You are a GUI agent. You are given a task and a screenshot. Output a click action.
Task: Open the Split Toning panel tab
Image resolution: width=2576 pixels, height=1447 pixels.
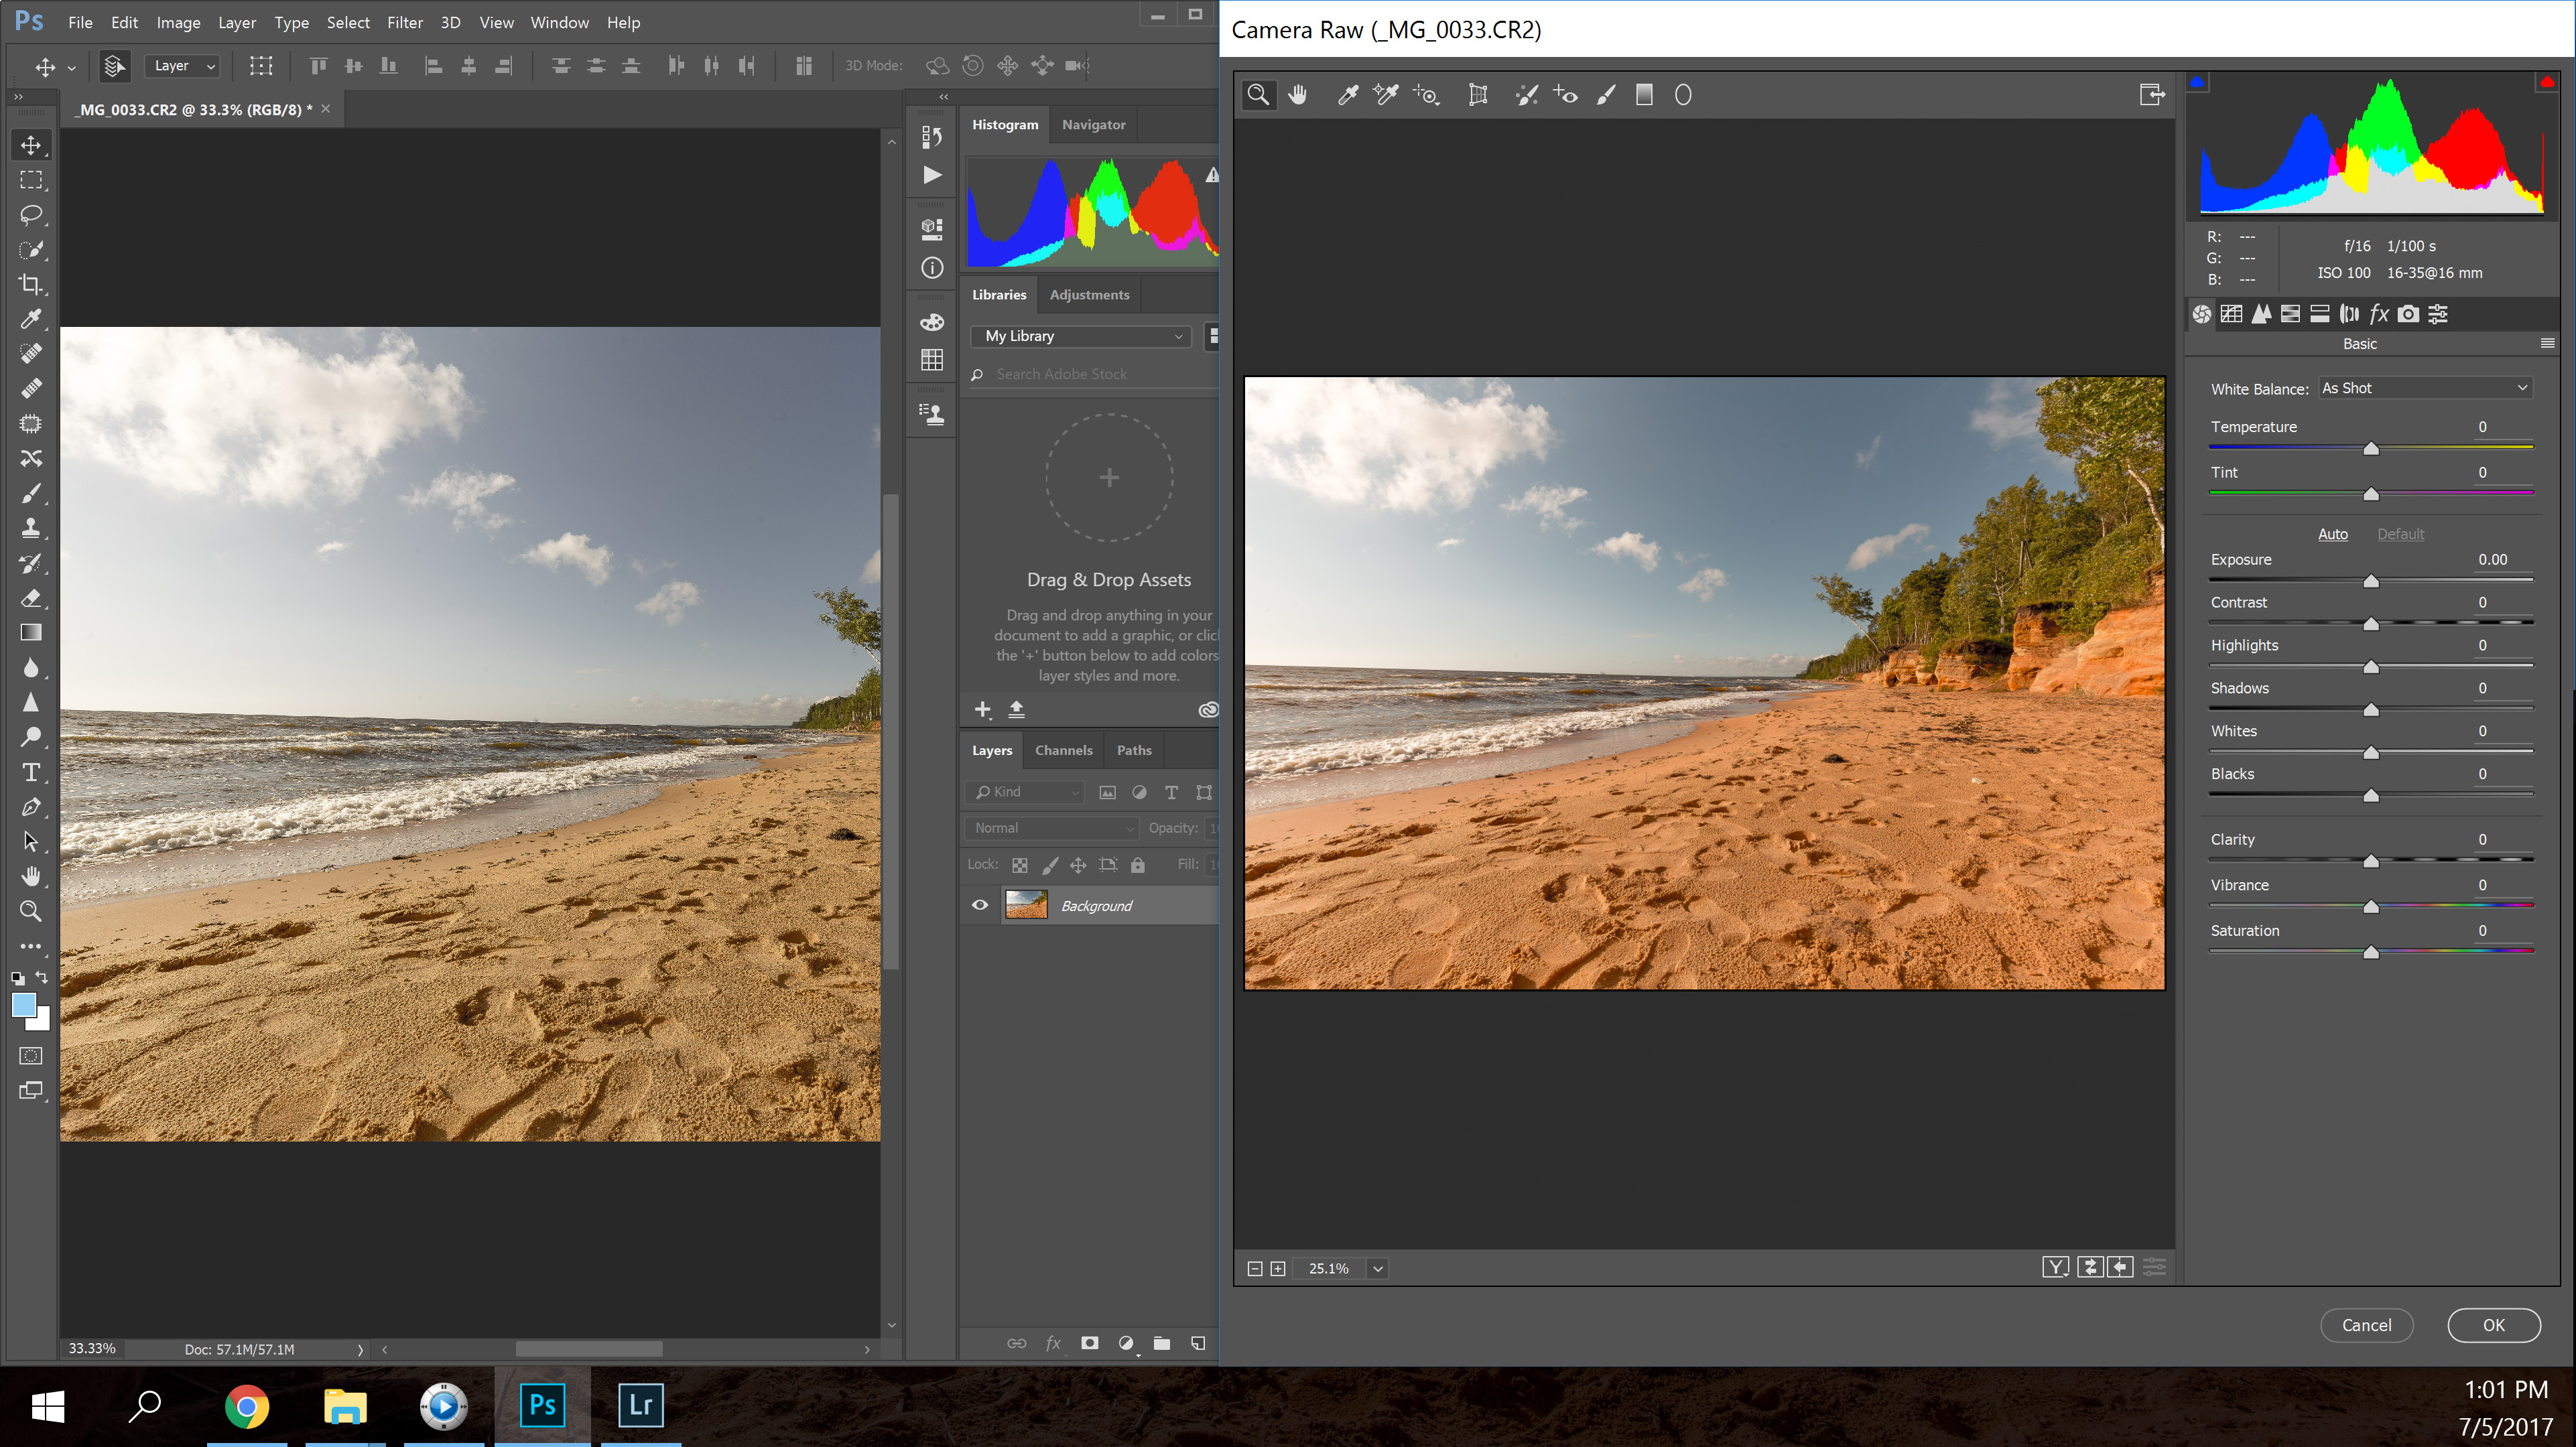pyautogui.click(x=2320, y=314)
